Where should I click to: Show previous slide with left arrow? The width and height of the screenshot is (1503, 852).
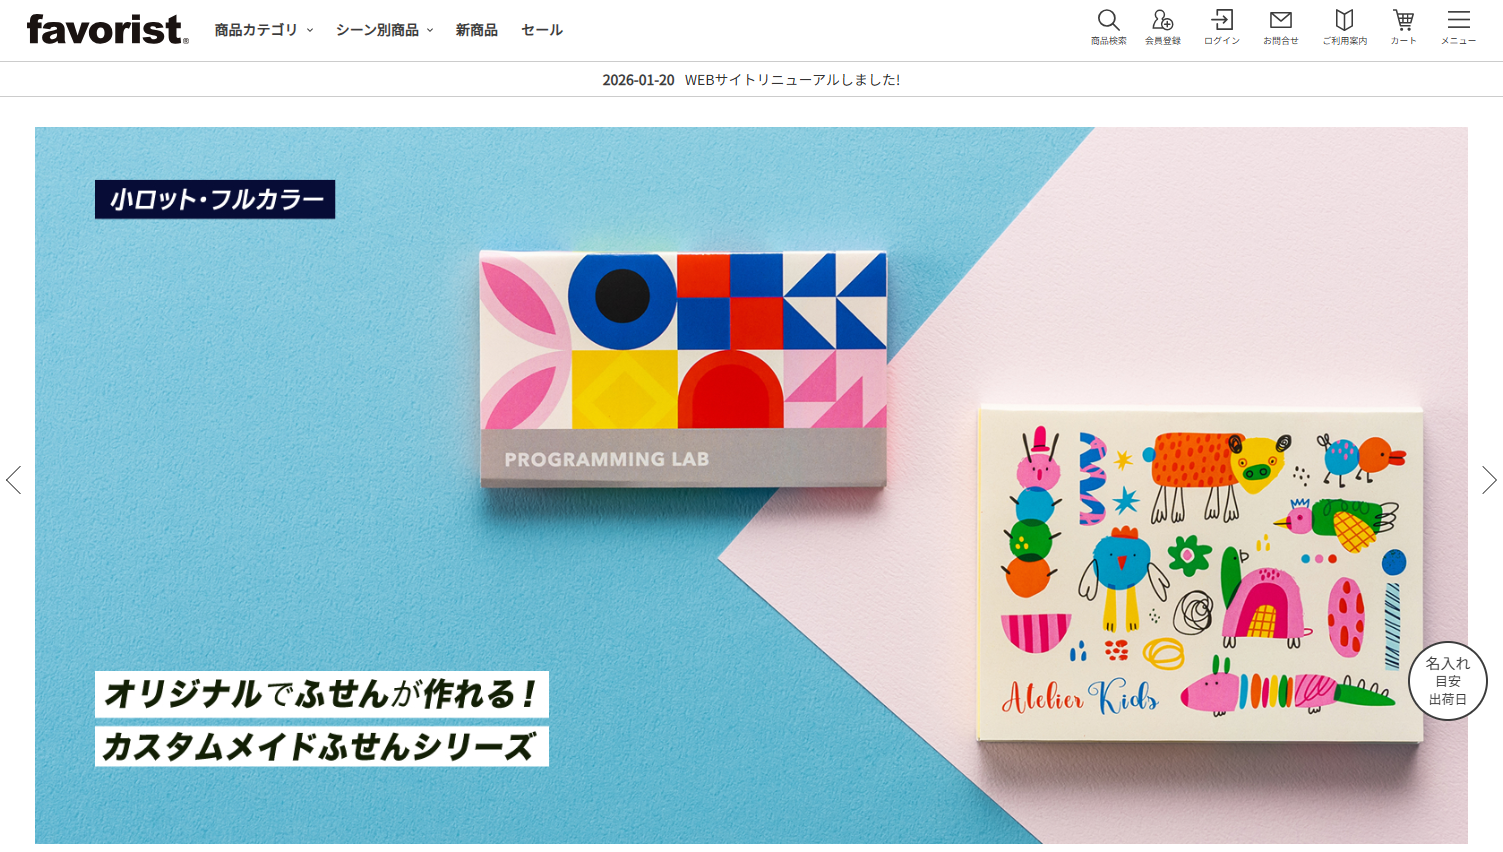coord(14,480)
